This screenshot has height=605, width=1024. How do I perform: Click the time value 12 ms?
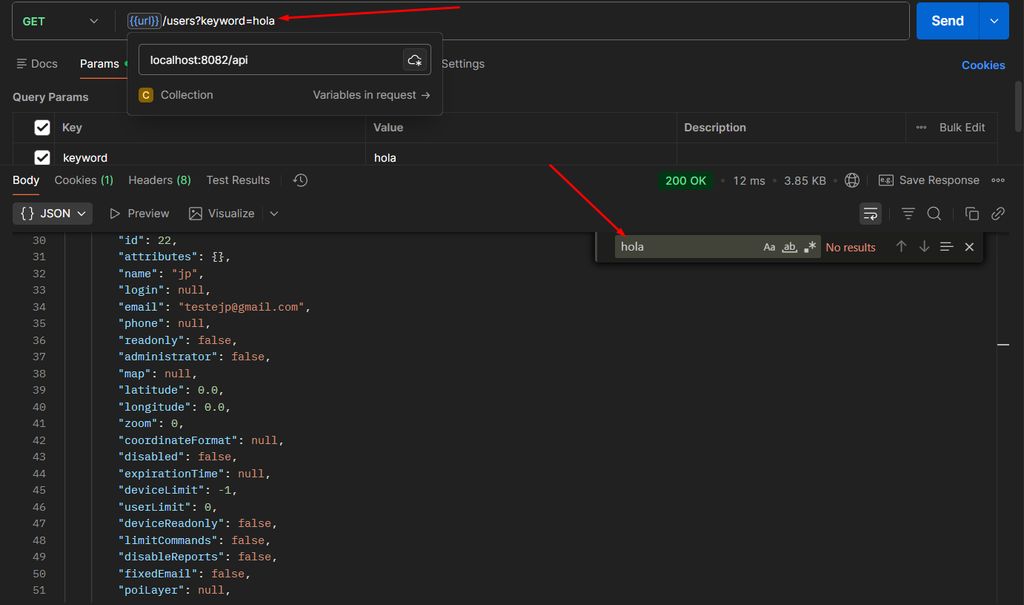click(x=748, y=181)
